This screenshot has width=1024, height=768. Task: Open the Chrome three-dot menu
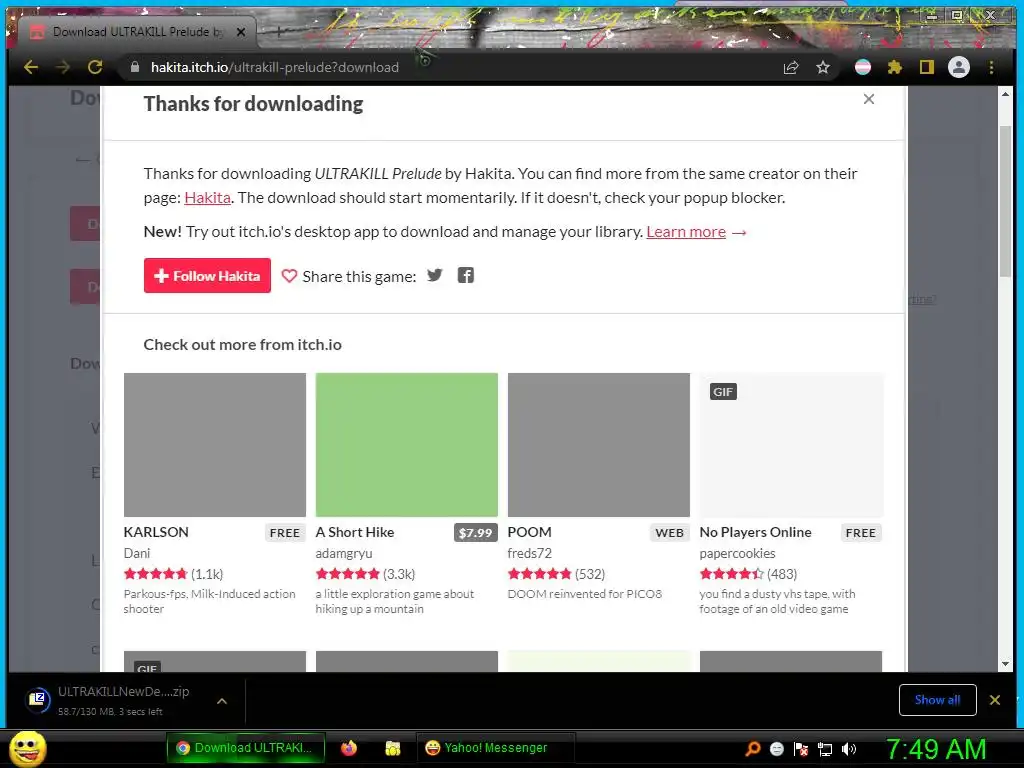[991, 67]
